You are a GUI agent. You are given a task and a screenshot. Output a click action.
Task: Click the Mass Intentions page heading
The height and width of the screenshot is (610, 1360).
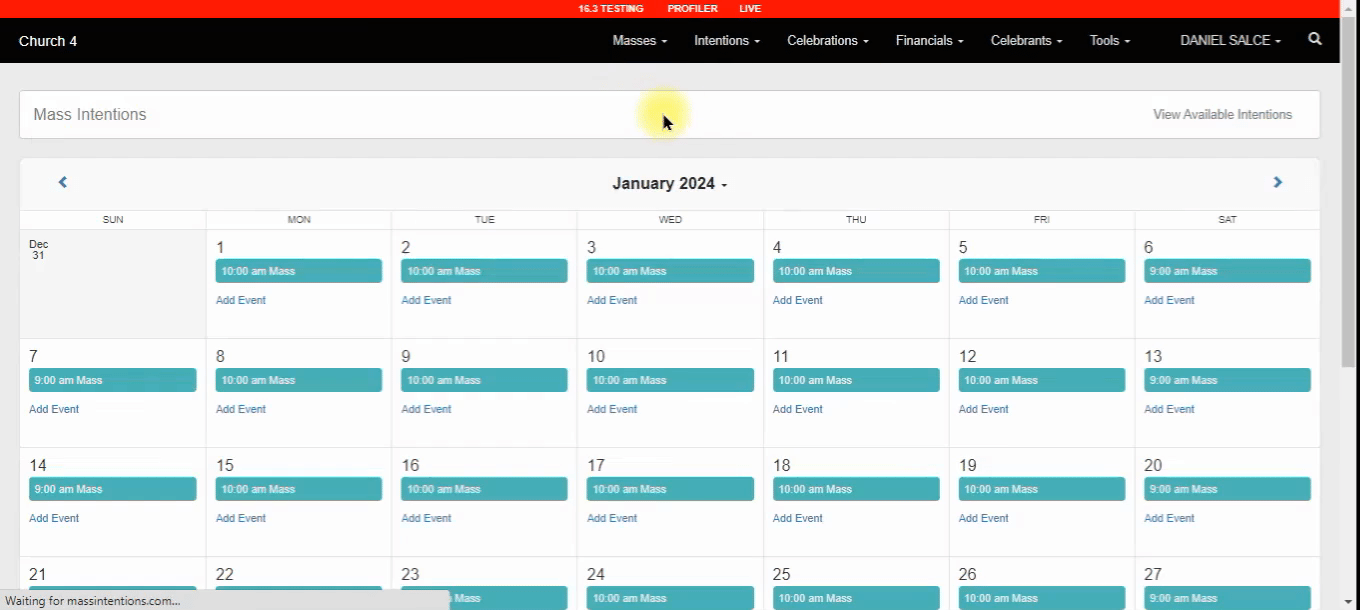tap(90, 114)
